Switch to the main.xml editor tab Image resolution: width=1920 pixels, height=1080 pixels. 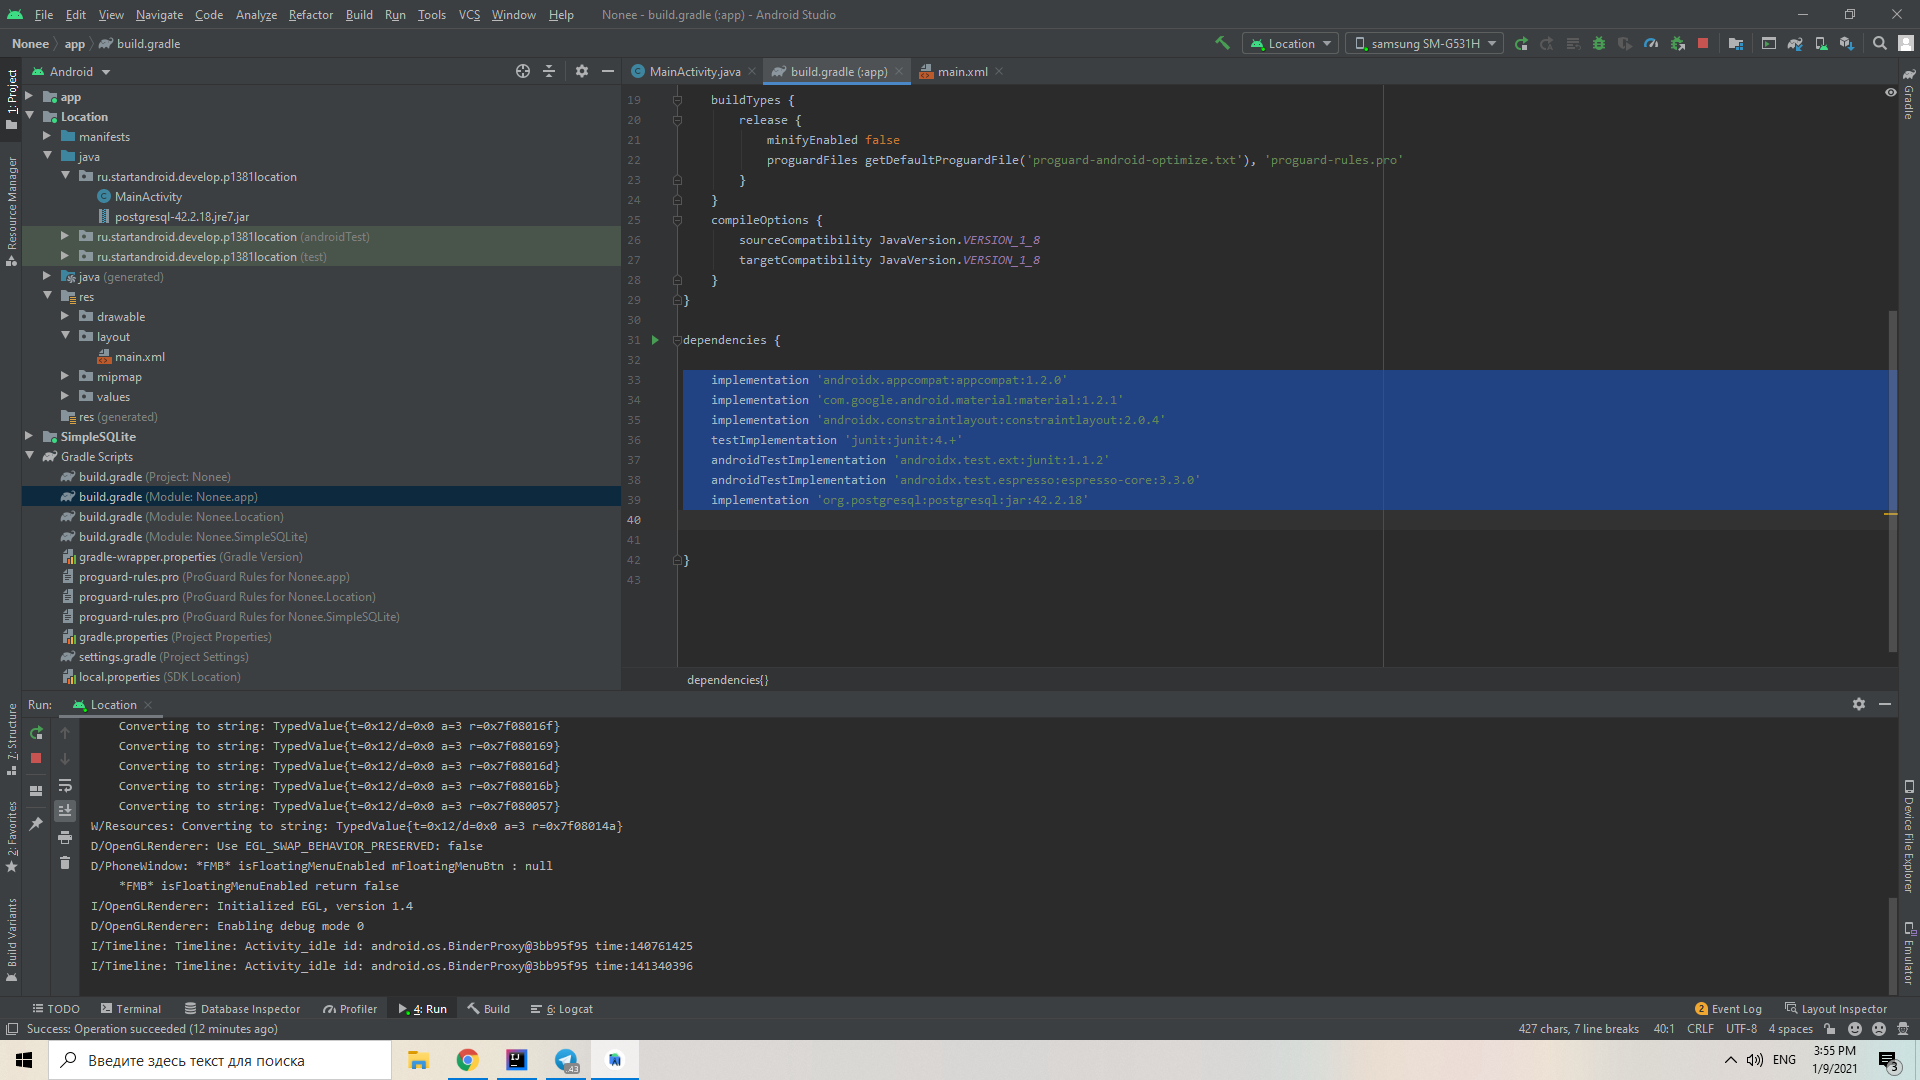coord(962,71)
